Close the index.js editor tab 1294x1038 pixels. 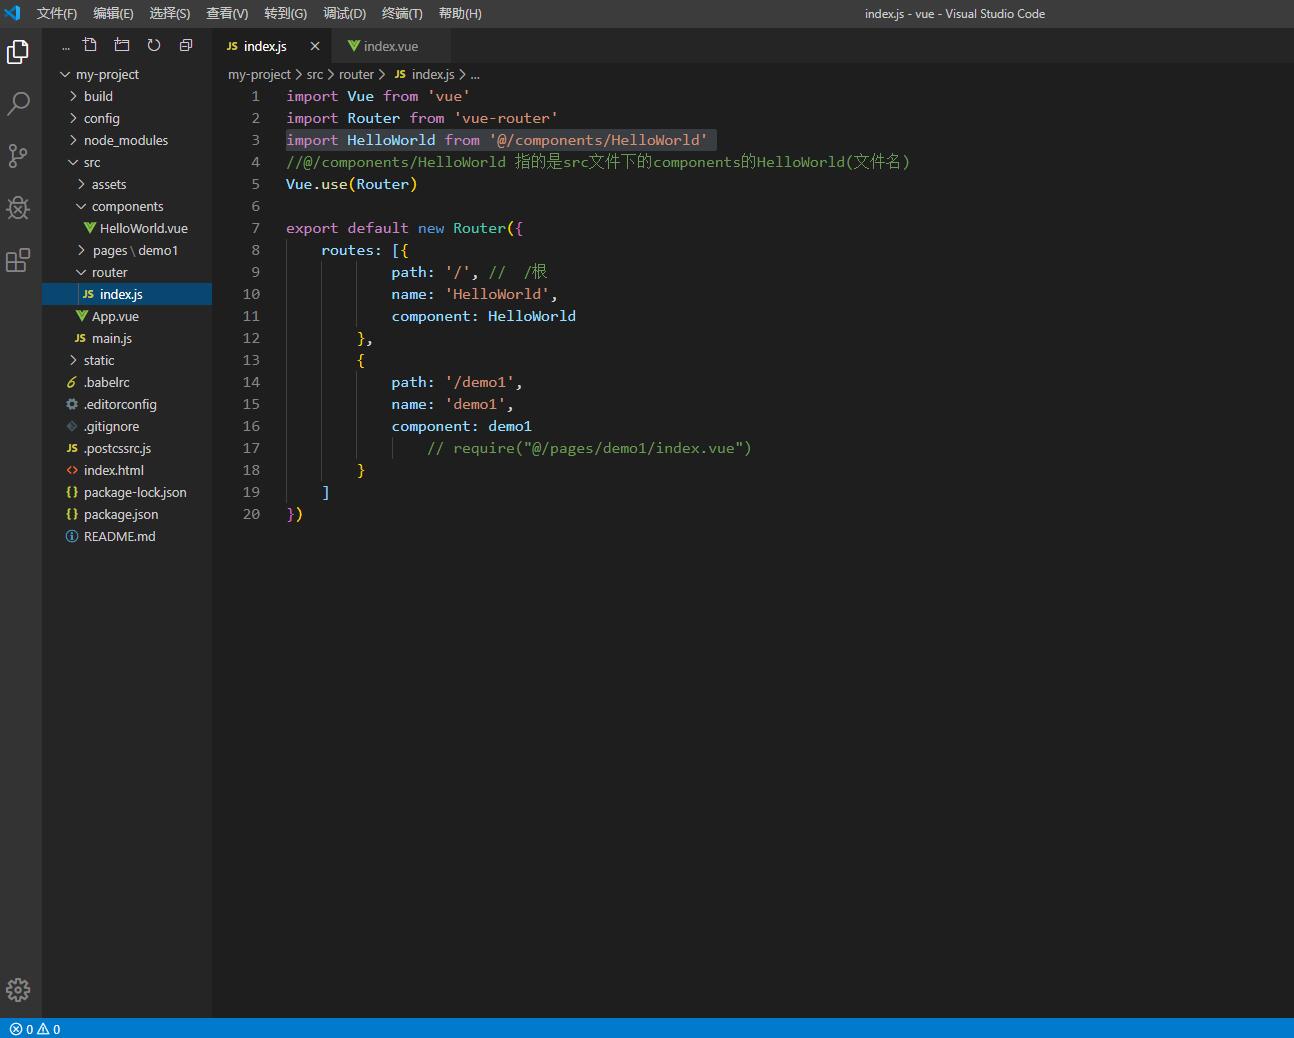point(315,46)
